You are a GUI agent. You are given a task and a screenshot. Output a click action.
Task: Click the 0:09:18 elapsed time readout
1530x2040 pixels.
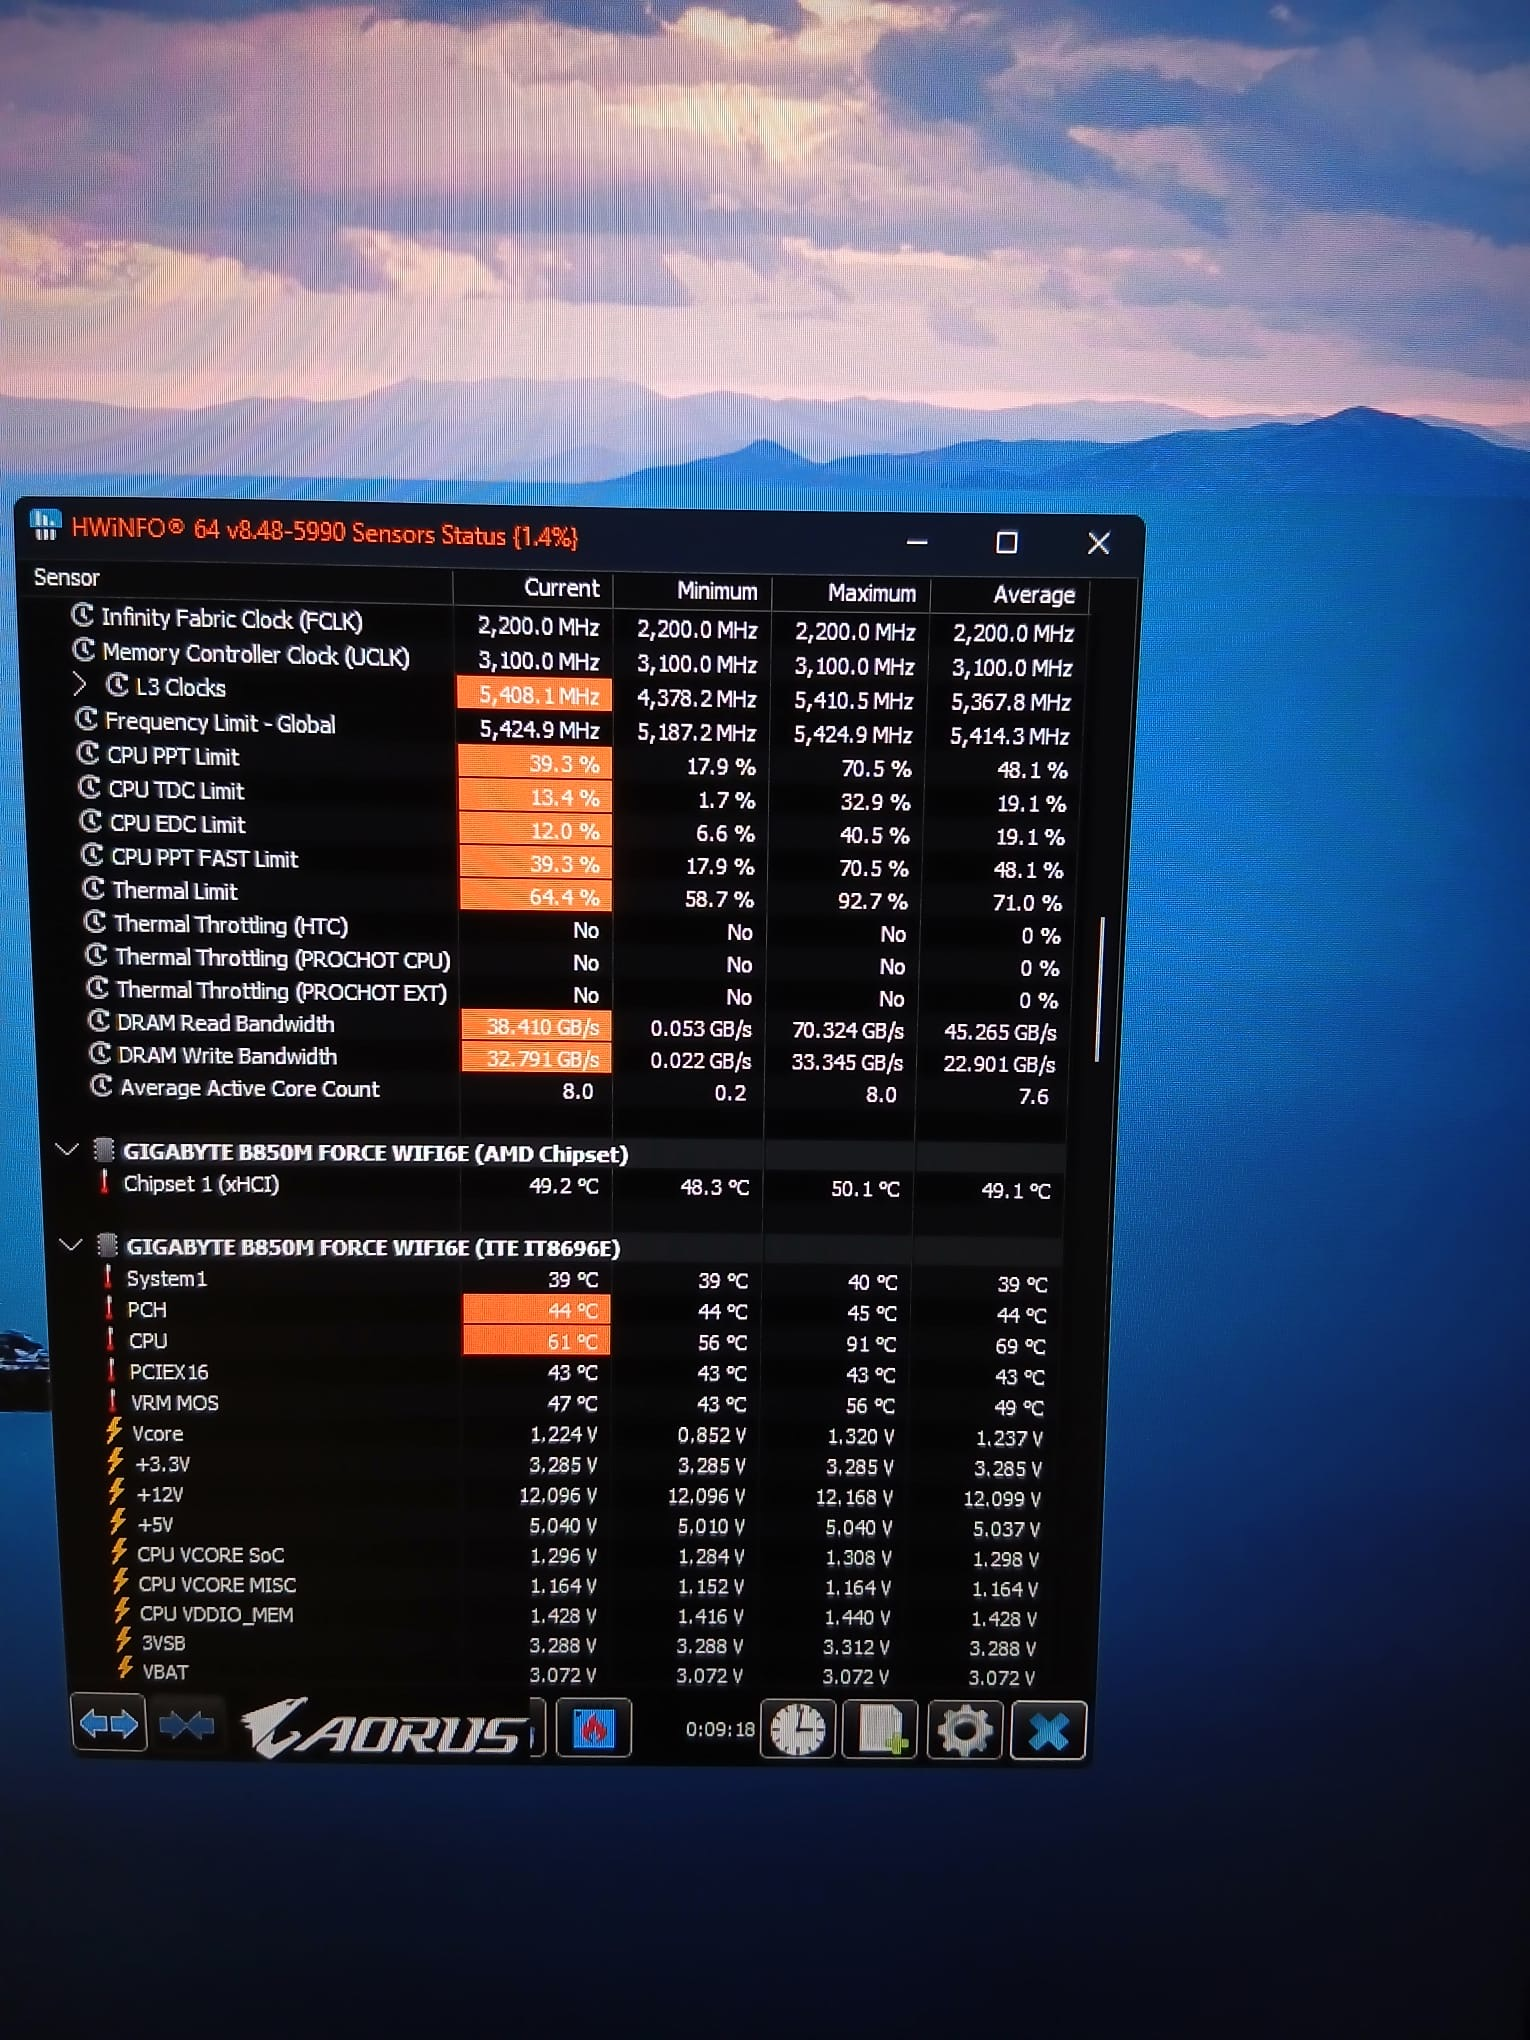coord(720,1729)
